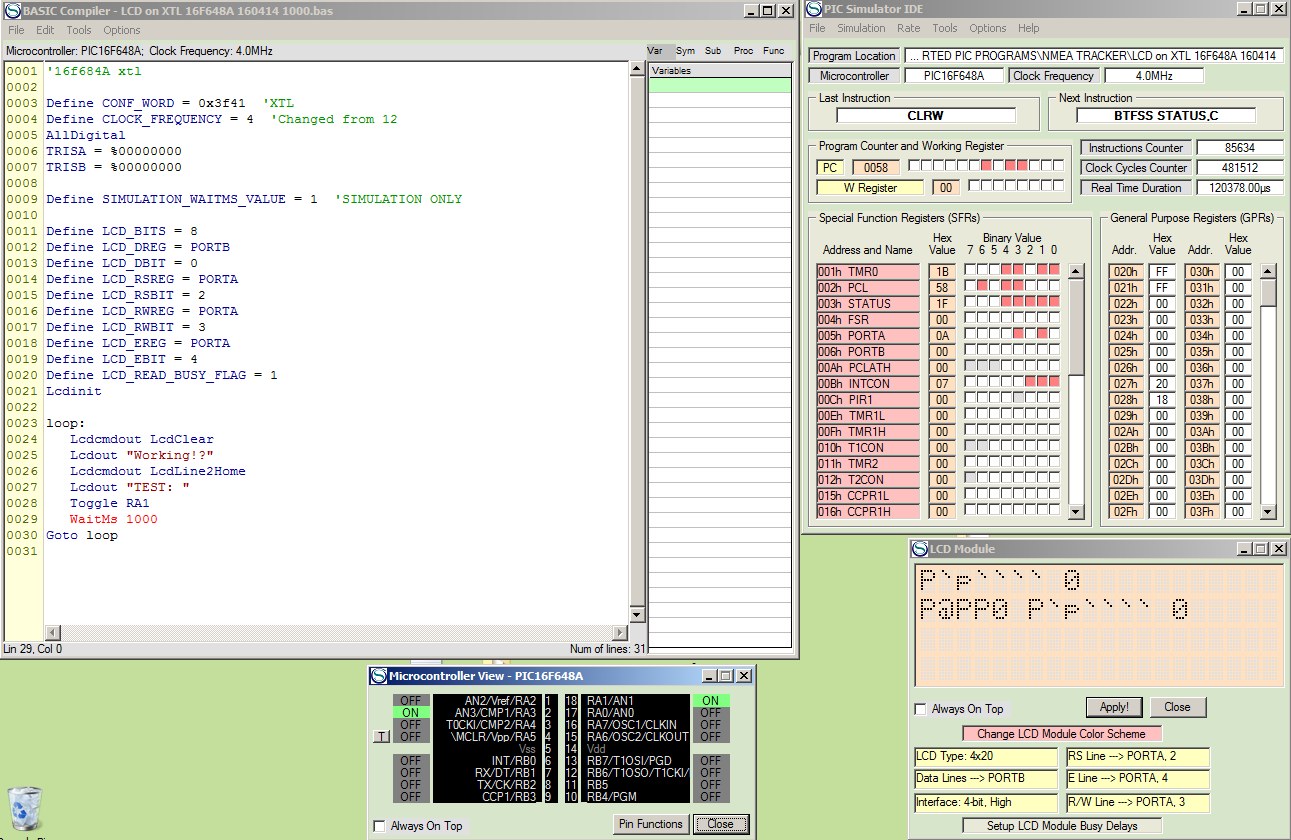
Task: Toggle the T0CKI/CMP2/RA4 pin state
Action: tap(411, 725)
